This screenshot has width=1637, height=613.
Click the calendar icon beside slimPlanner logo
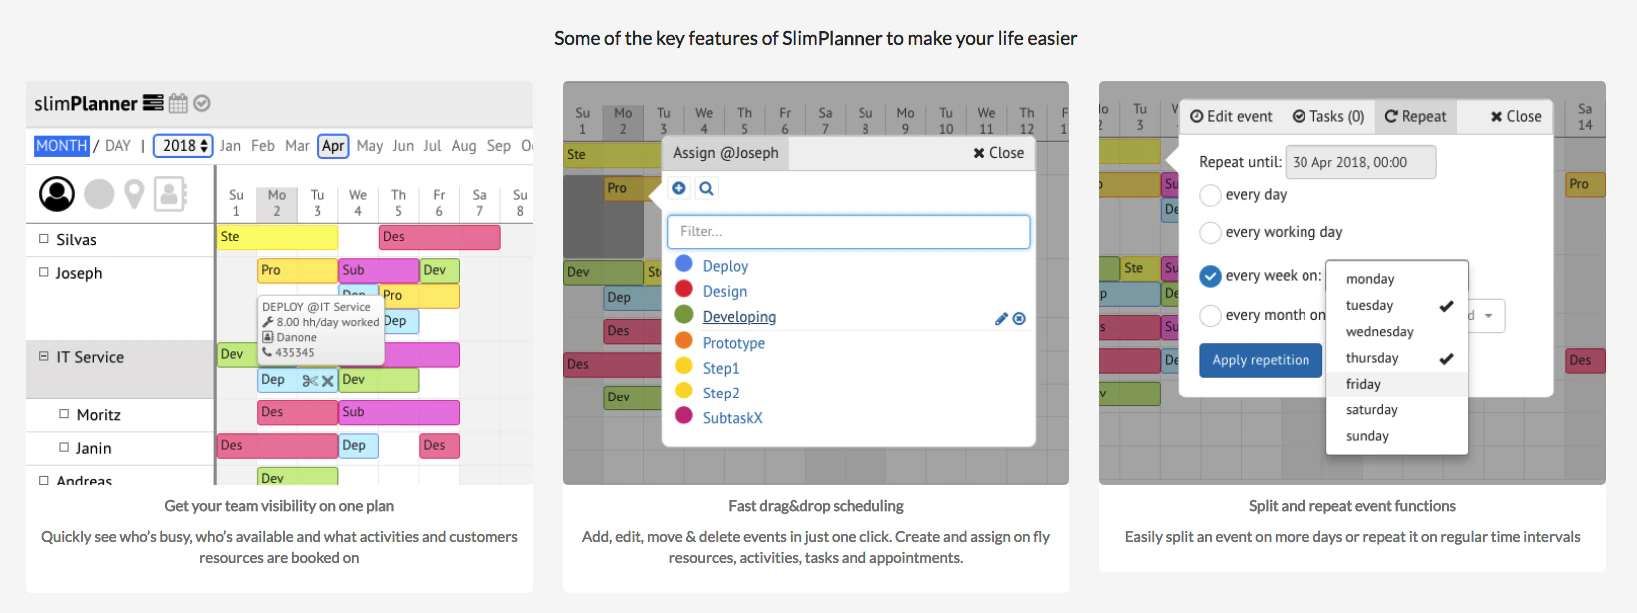[x=178, y=103]
